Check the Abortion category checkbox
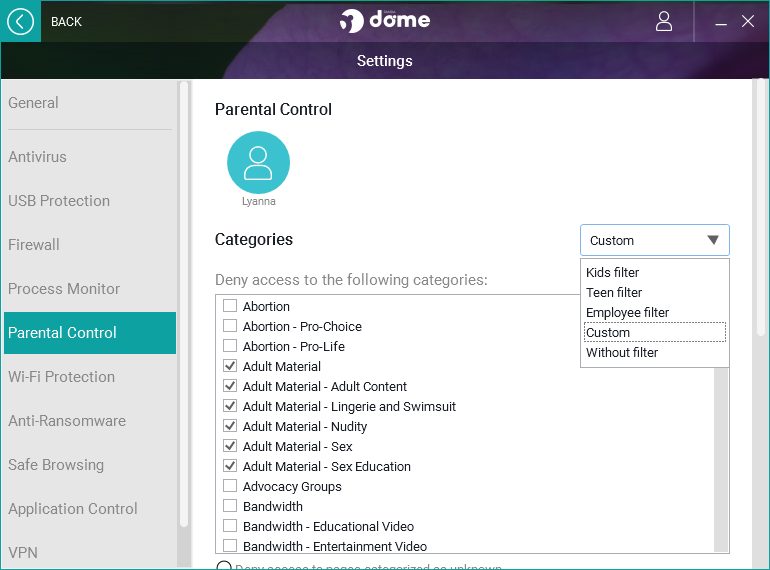The height and width of the screenshot is (570, 770). [230, 307]
